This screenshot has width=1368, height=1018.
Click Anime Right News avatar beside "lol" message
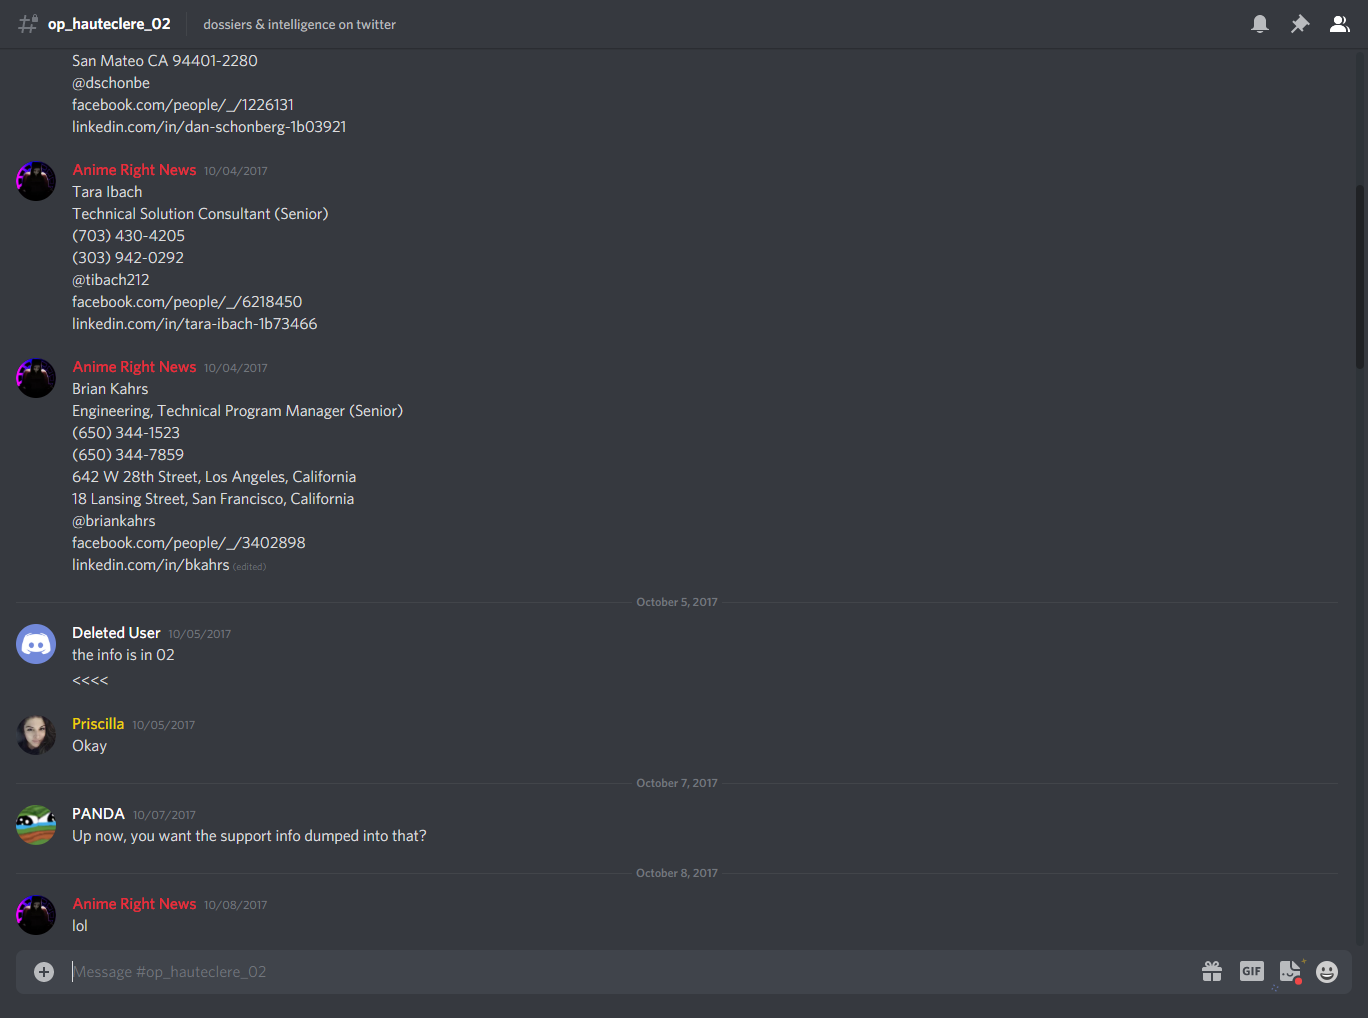point(36,915)
